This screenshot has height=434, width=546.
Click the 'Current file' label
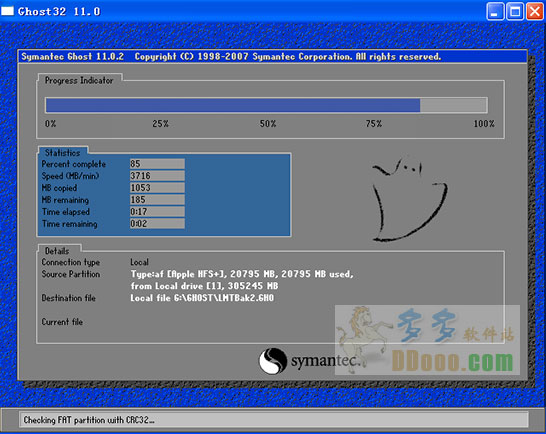pyautogui.click(x=62, y=322)
